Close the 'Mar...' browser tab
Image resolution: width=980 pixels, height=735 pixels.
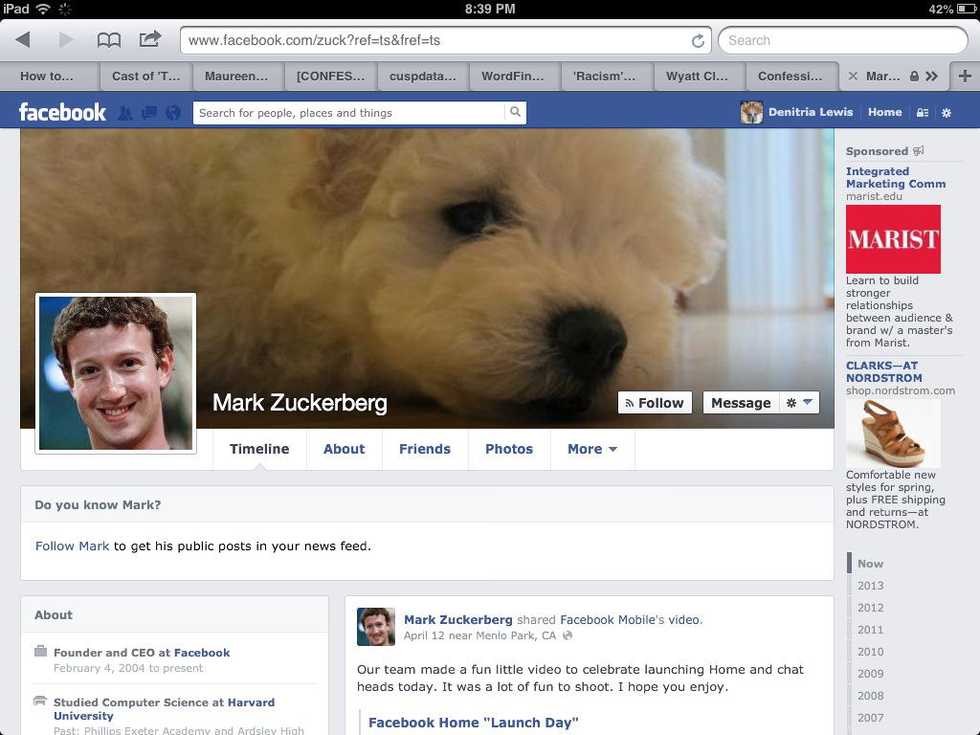click(852, 76)
